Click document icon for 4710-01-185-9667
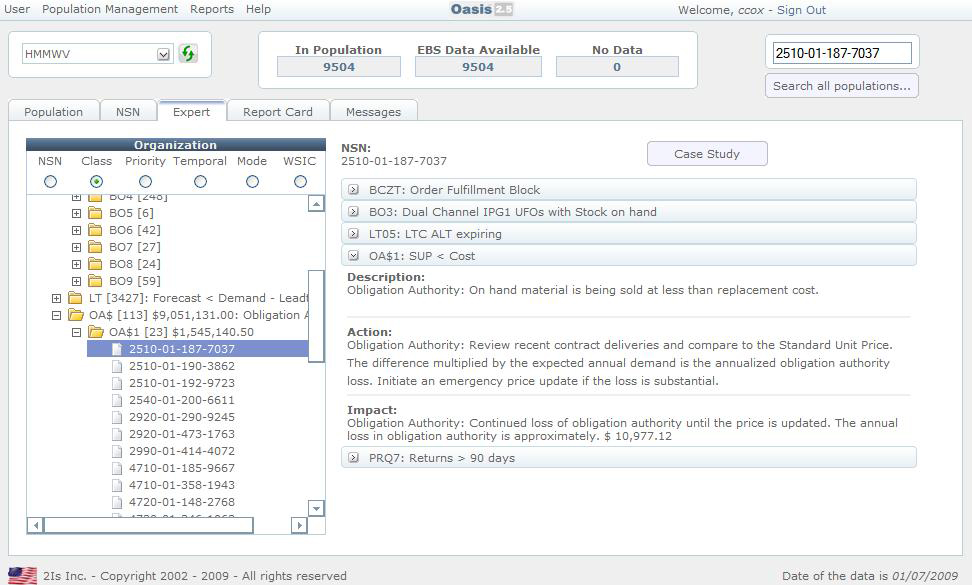Viewport: 972px width, 585px height. pos(117,468)
